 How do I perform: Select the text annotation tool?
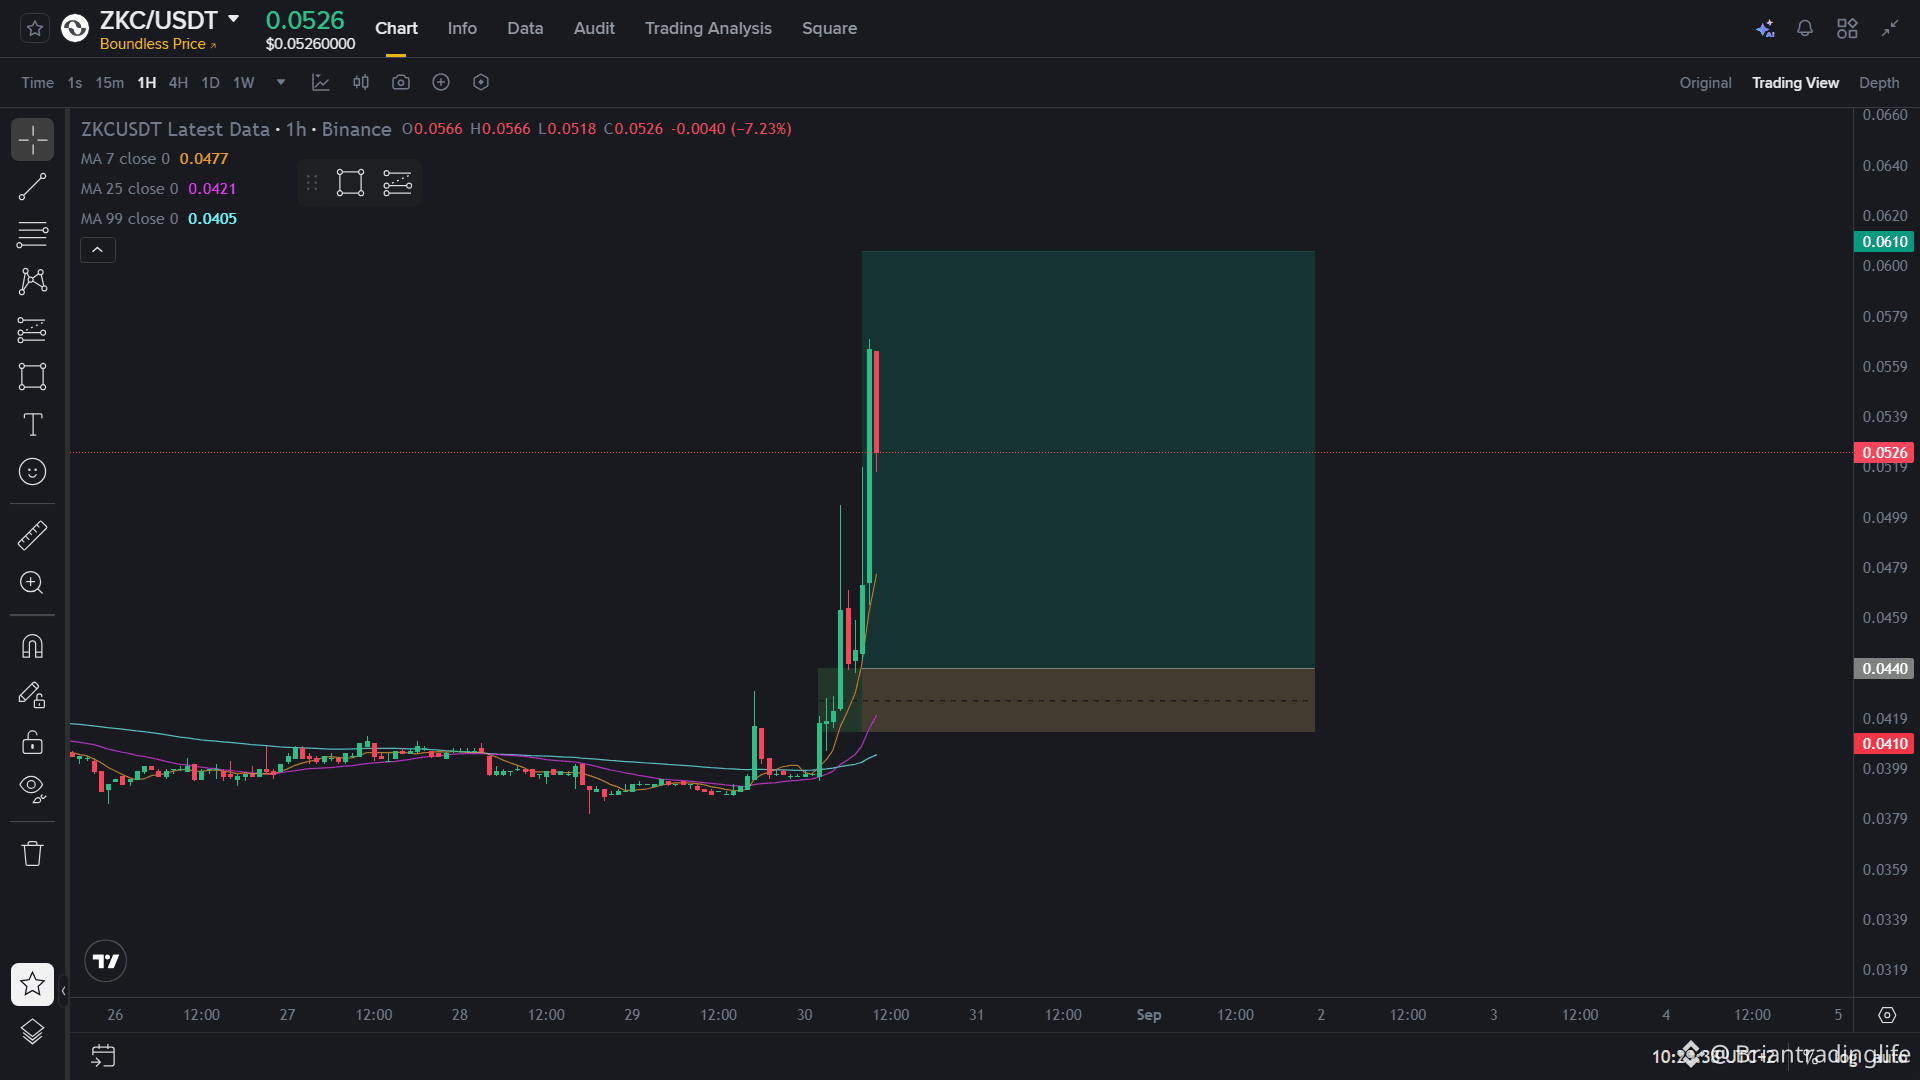(32, 424)
